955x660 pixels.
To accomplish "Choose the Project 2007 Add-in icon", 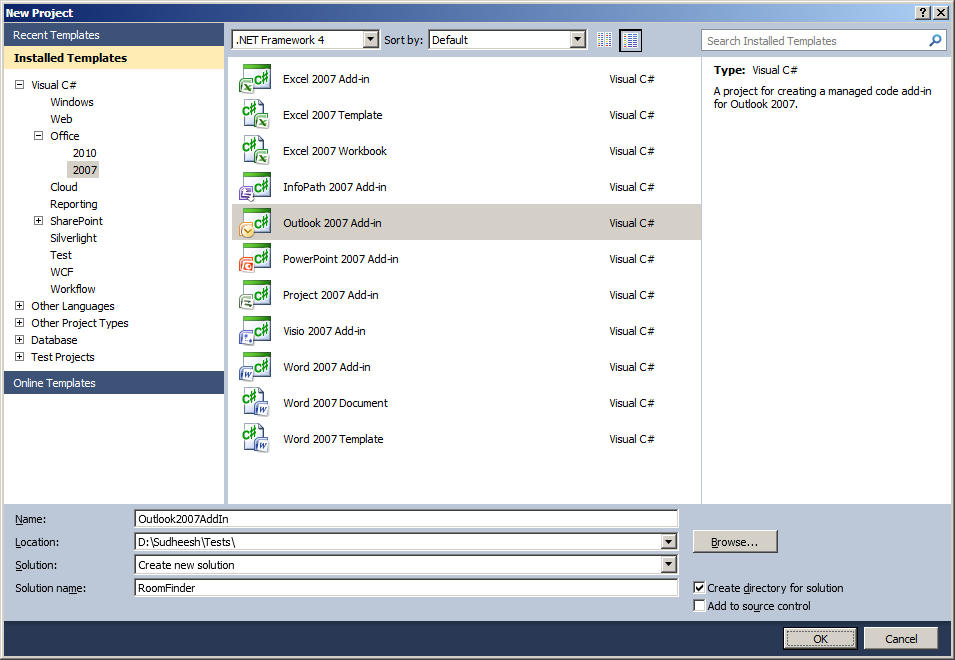I will [255, 294].
